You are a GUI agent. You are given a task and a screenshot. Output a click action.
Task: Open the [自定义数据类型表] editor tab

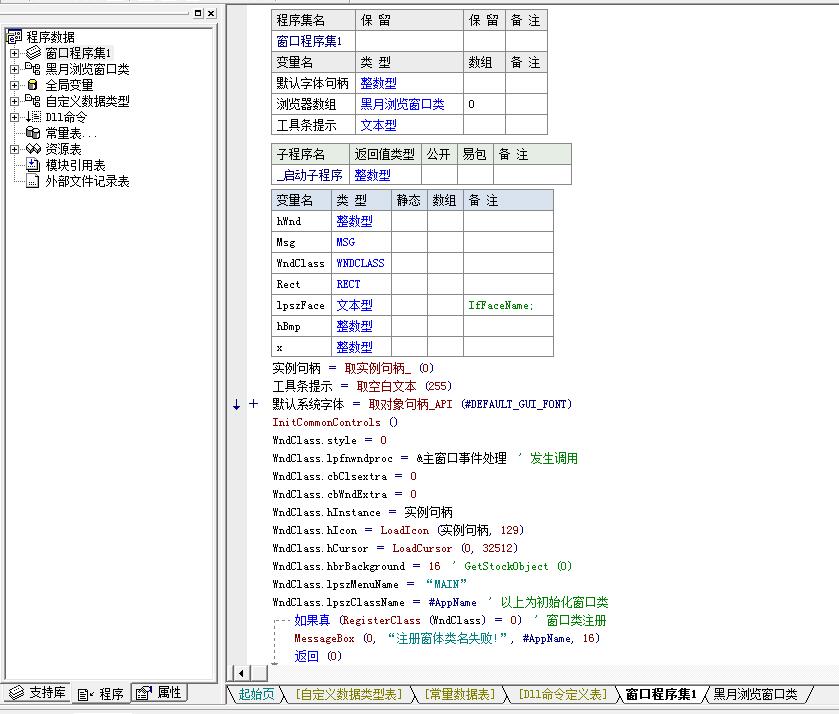pos(348,694)
